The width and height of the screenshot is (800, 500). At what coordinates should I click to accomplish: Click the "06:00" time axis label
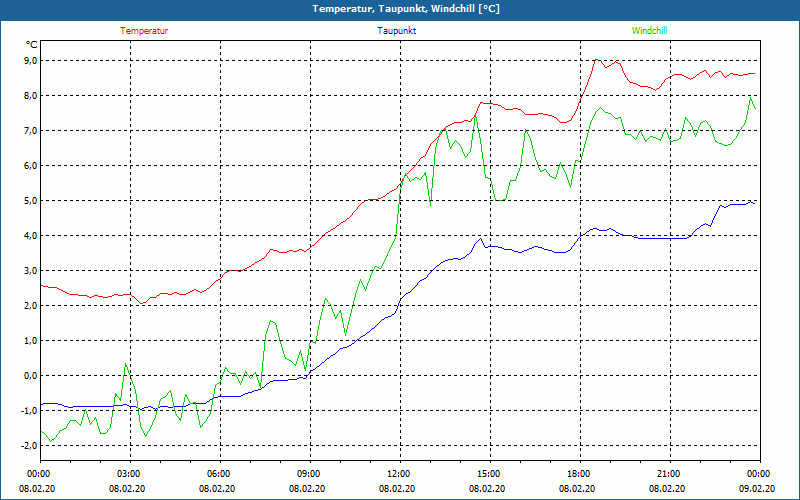coord(217,474)
